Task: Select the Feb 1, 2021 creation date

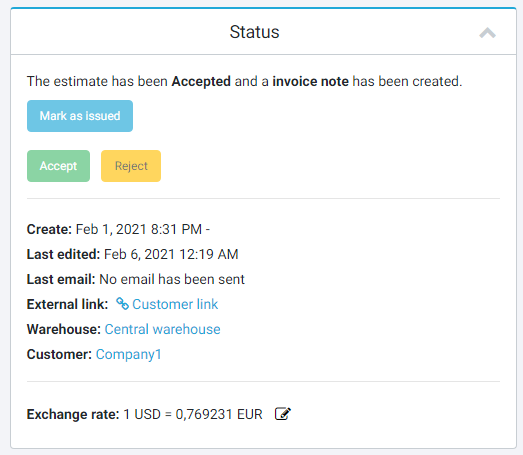Action: 111,230
